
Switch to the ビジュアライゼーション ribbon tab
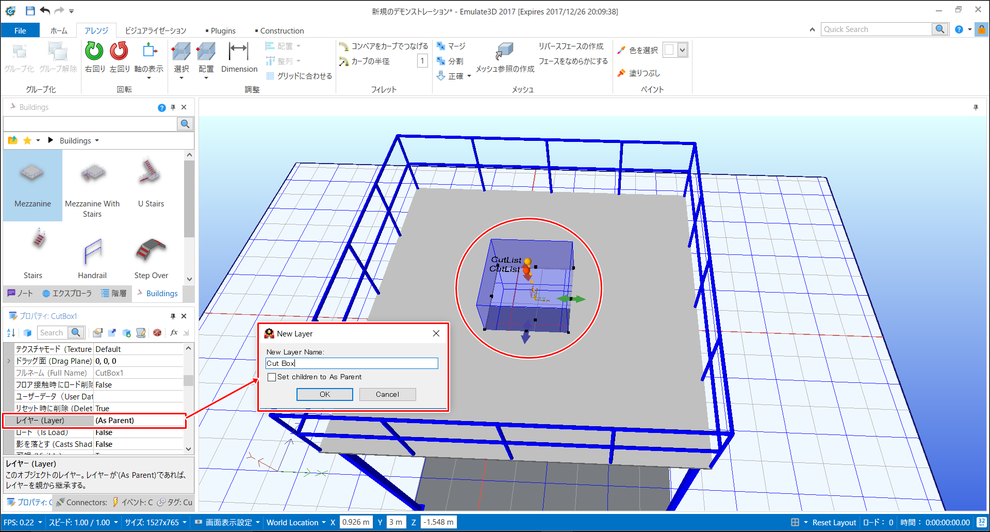point(155,30)
